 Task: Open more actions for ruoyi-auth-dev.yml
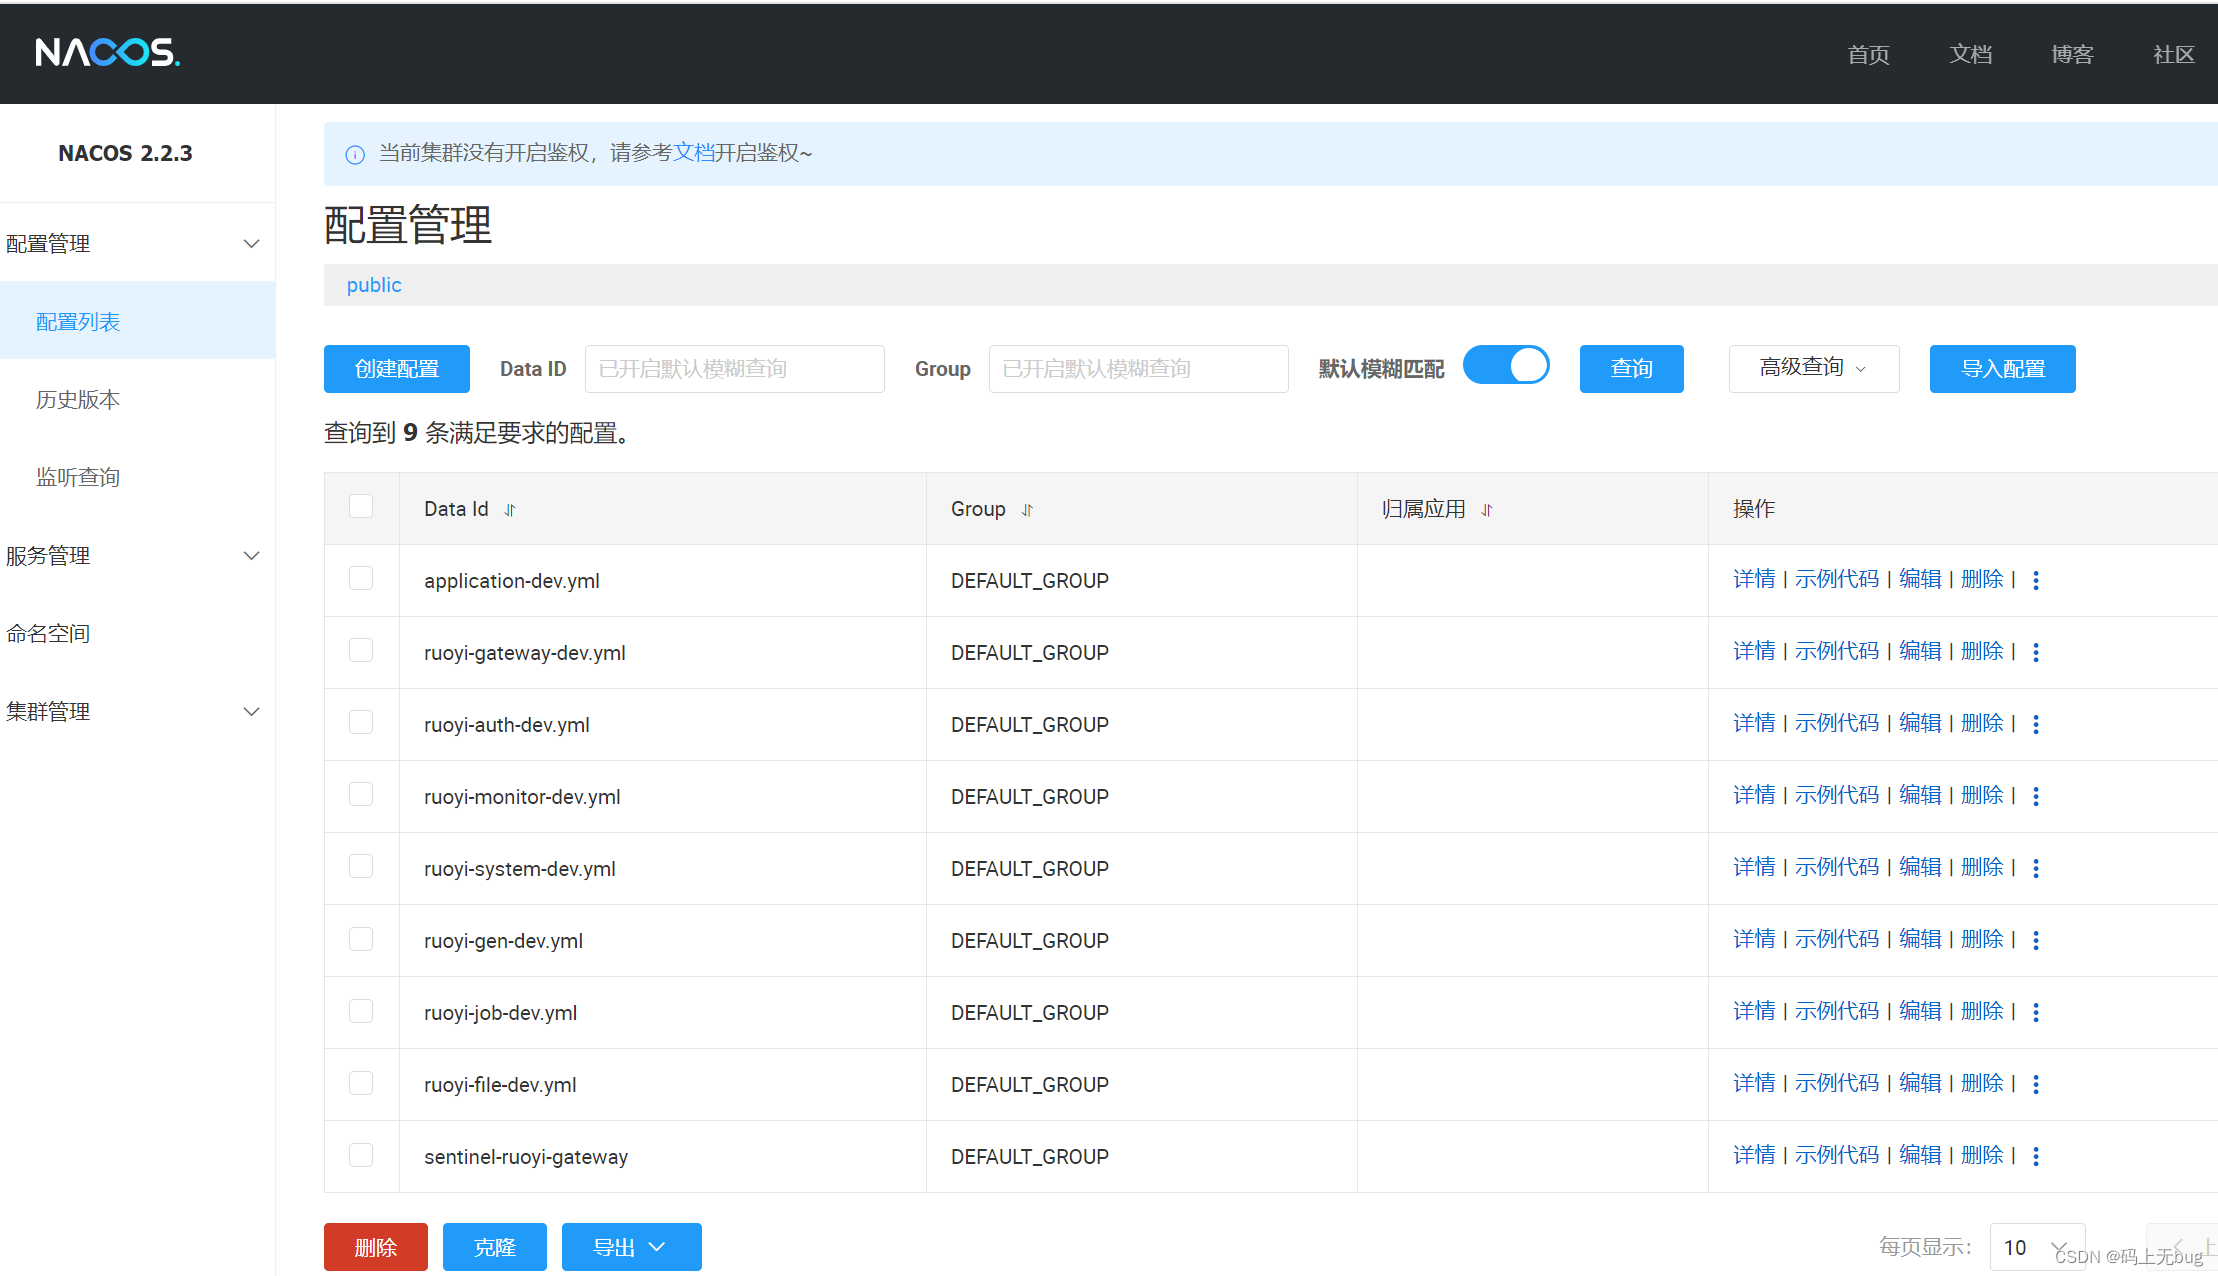tap(2036, 724)
